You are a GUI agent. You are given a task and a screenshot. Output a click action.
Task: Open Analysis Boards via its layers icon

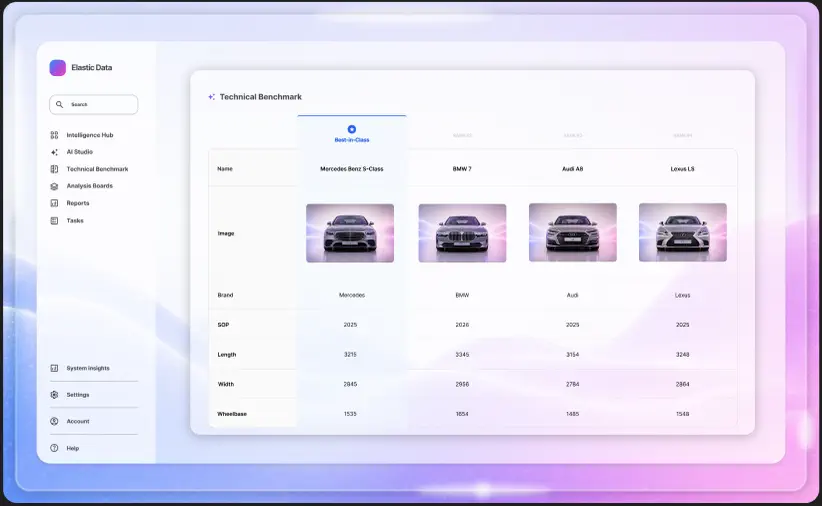(x=54, y=186)
